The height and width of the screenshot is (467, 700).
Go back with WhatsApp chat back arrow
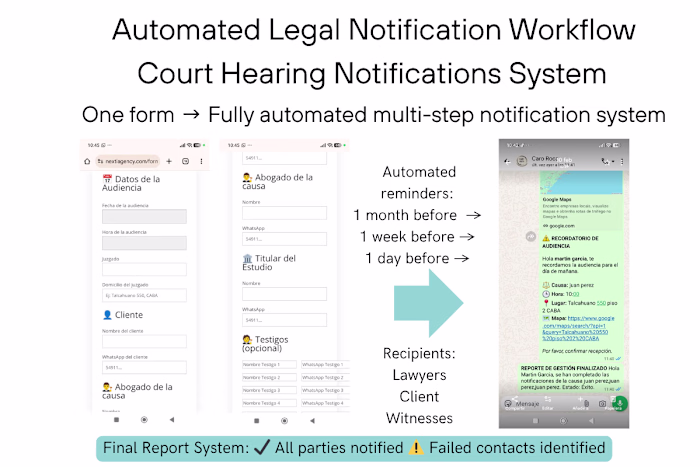(x=507, y=162)
